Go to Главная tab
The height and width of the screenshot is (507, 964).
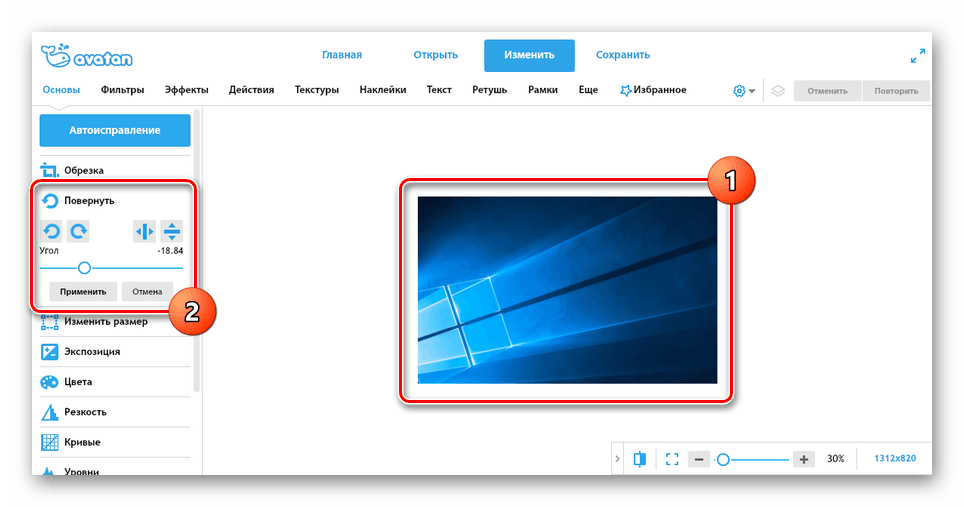[x=342, y=55]
